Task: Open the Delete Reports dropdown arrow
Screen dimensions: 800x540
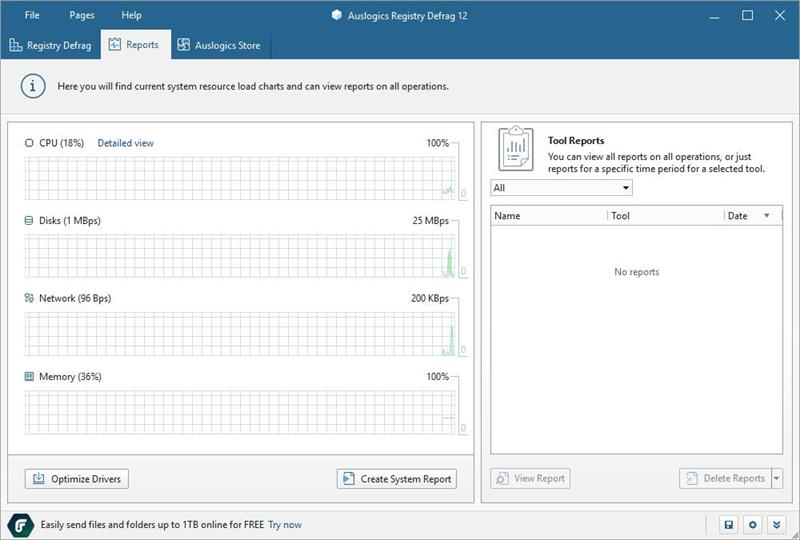Action: click(x=777, y=478)
